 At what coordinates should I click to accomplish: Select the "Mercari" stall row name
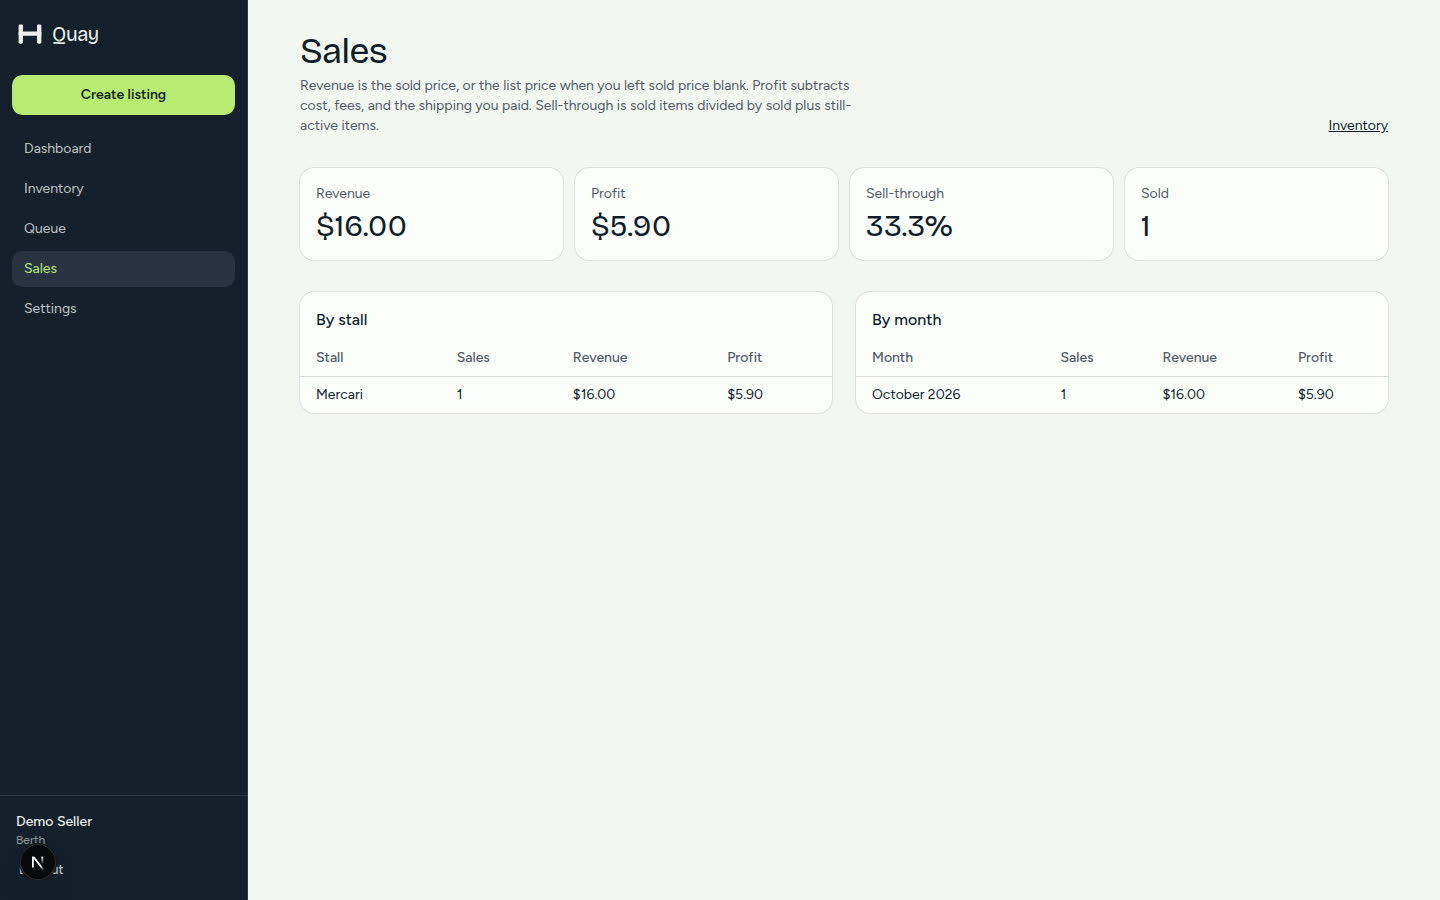click(340, 394)
